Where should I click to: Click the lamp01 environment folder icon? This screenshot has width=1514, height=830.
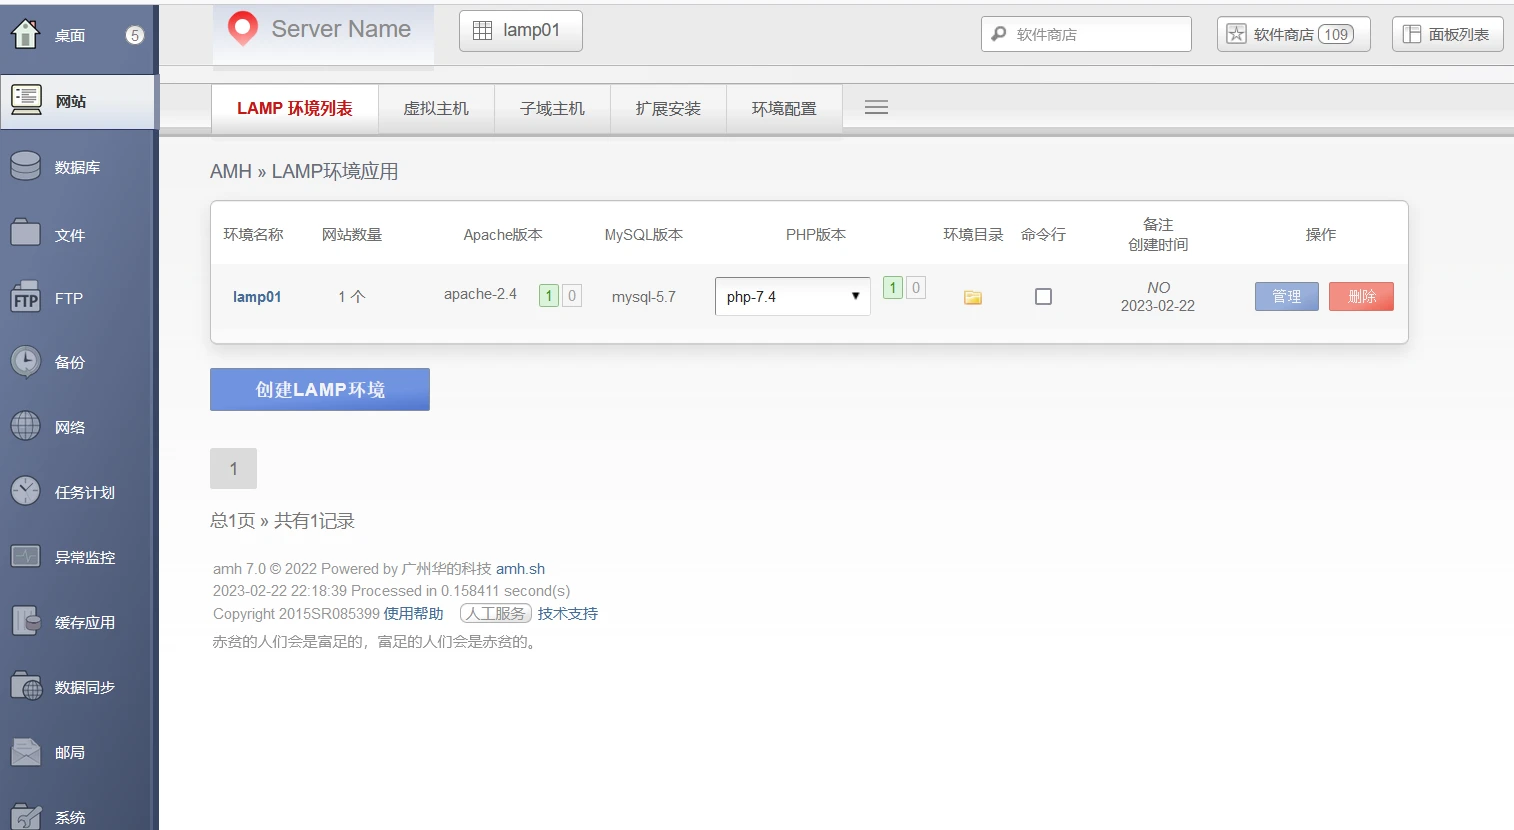tap(972, 297)
